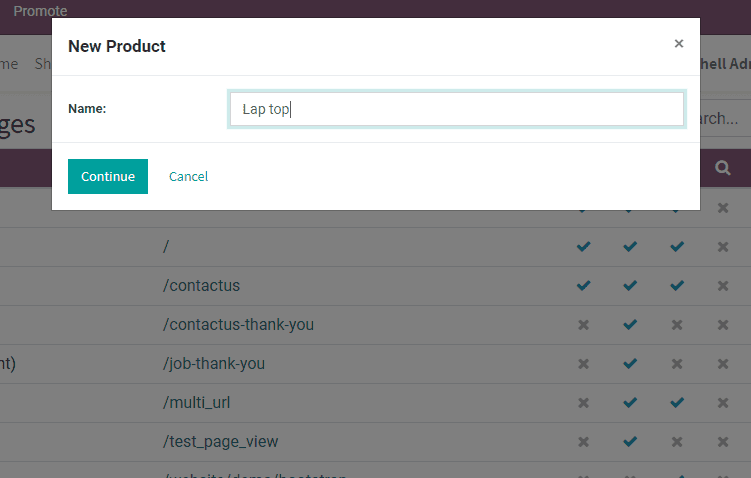Open the Promote menu
Screen dimensions: 751x478
coord(41,11)
